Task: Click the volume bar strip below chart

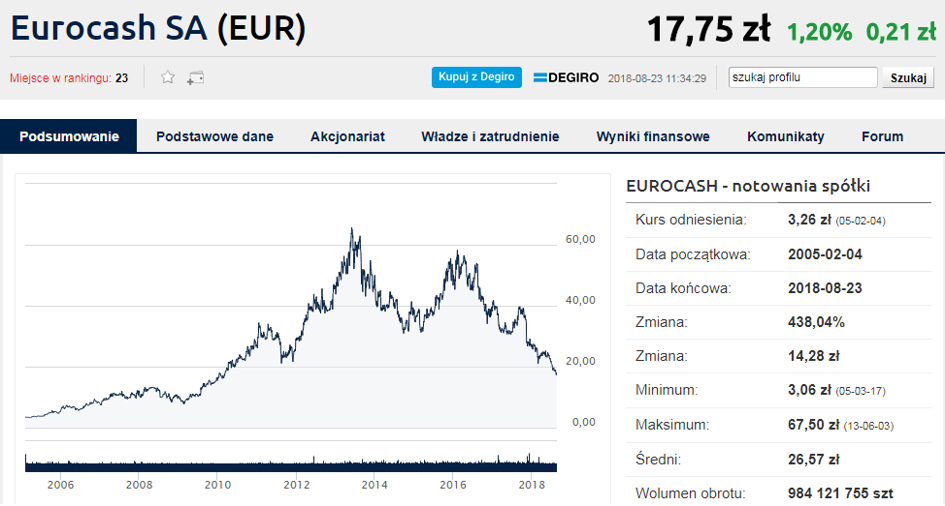Action: coord(290,462)
